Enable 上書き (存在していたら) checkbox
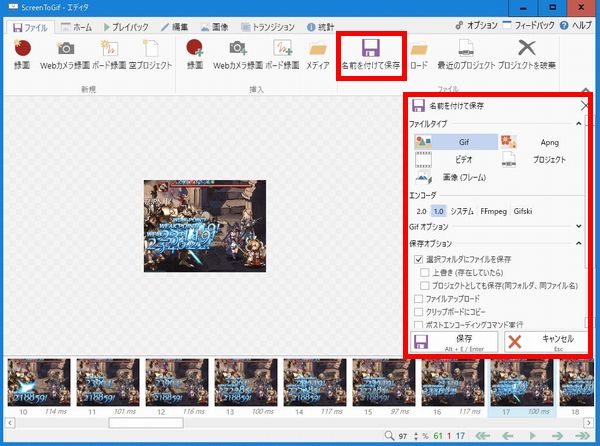 tap(424, 272)
